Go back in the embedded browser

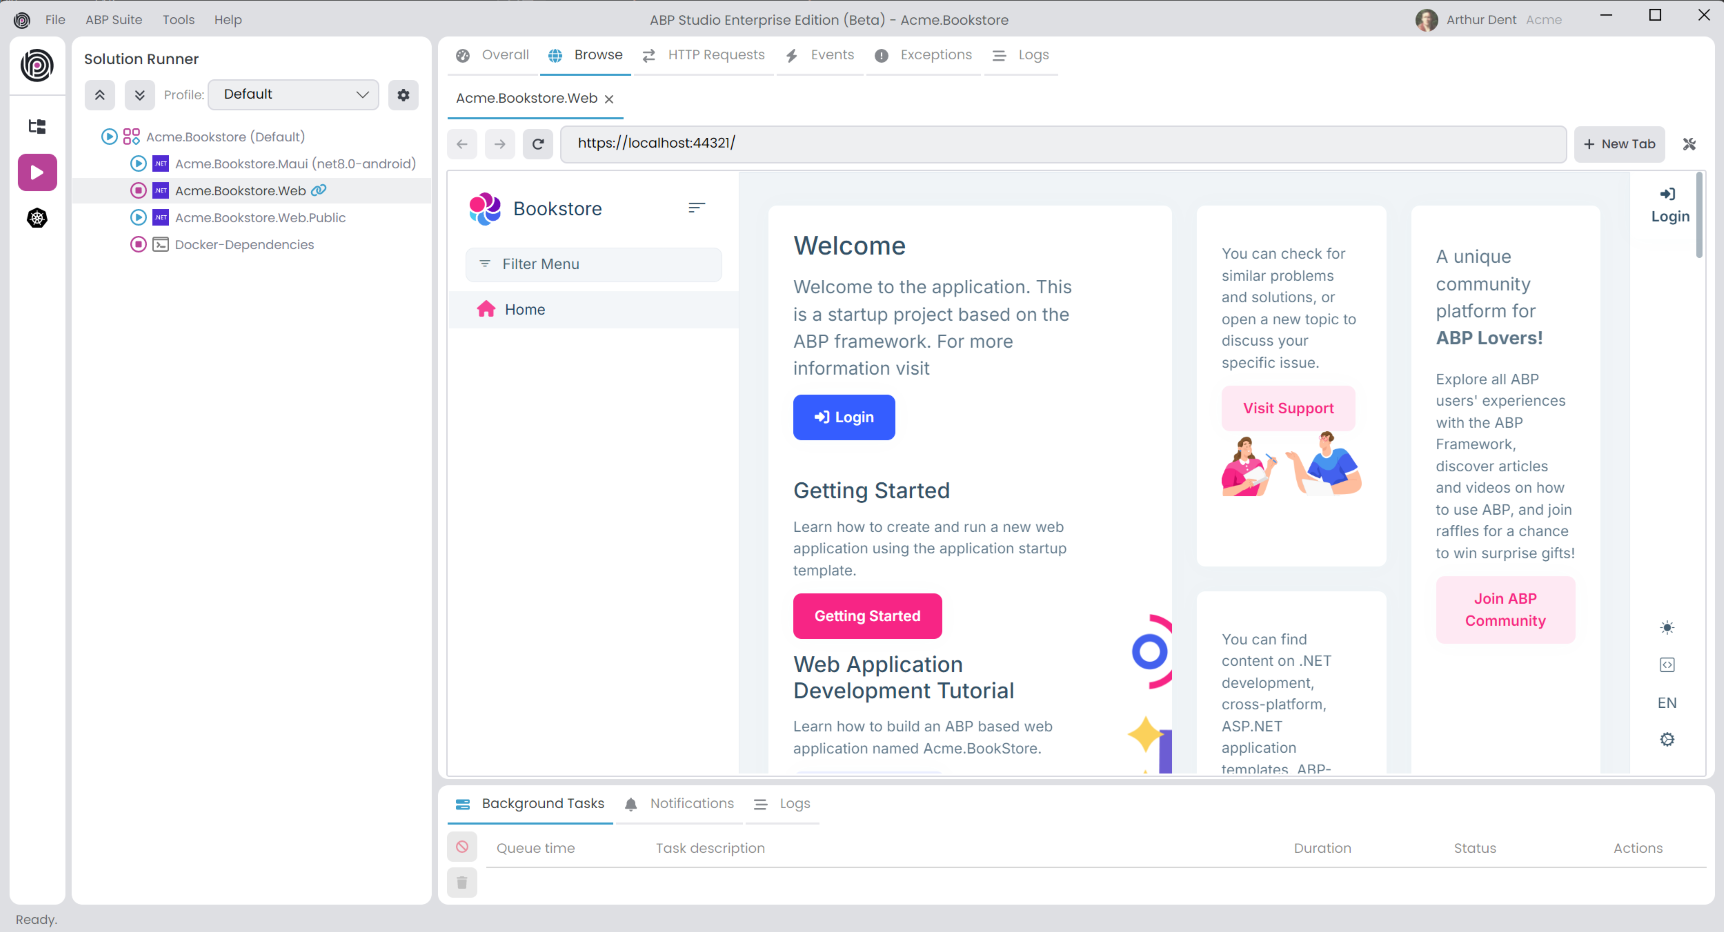tap(462, 144)
